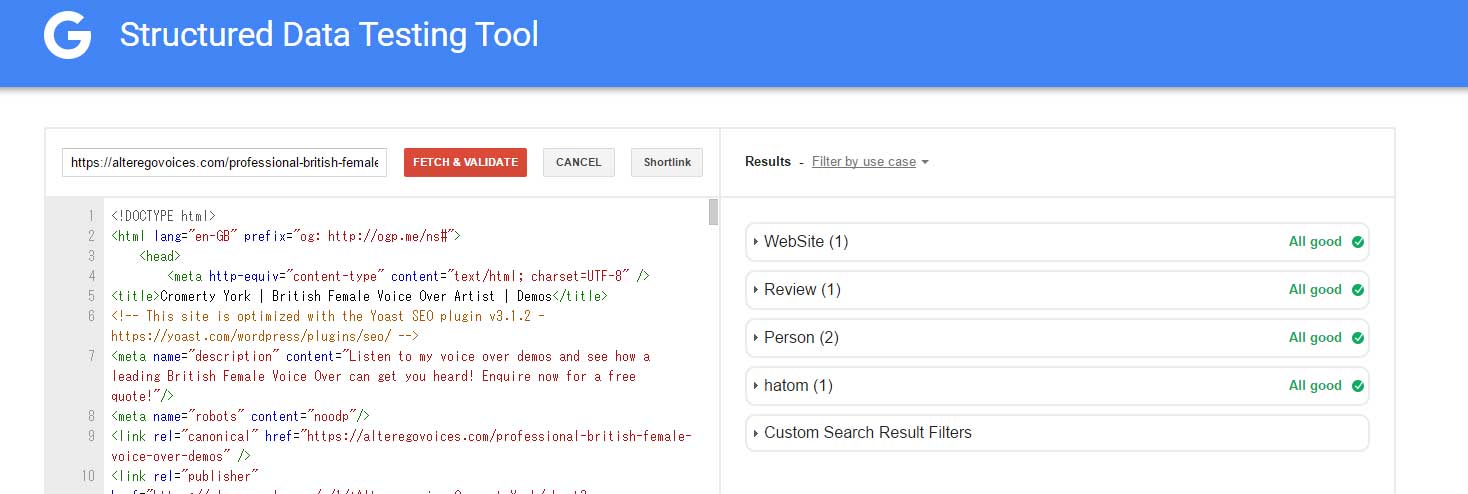Click the code panel scrollbar thumb
This screenshot has height=494, width=1468.
(713, 212)
